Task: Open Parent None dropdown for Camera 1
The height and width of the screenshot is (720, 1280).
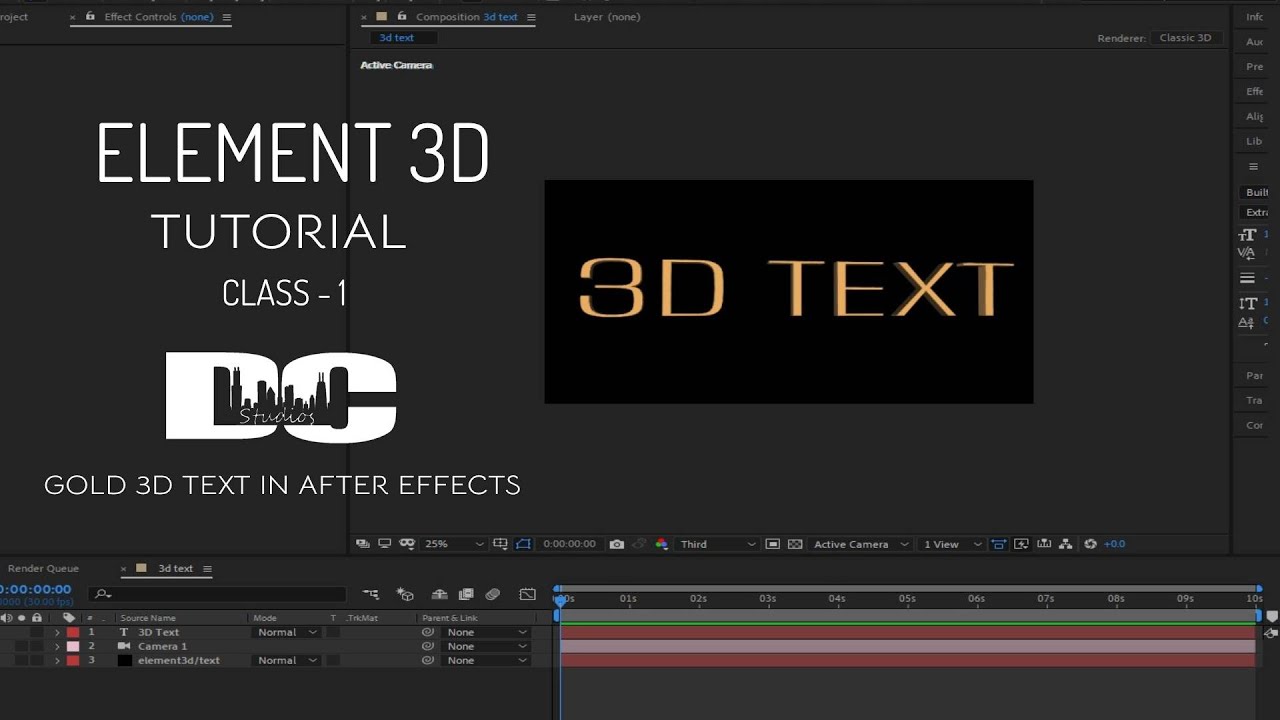Action: 484,646
